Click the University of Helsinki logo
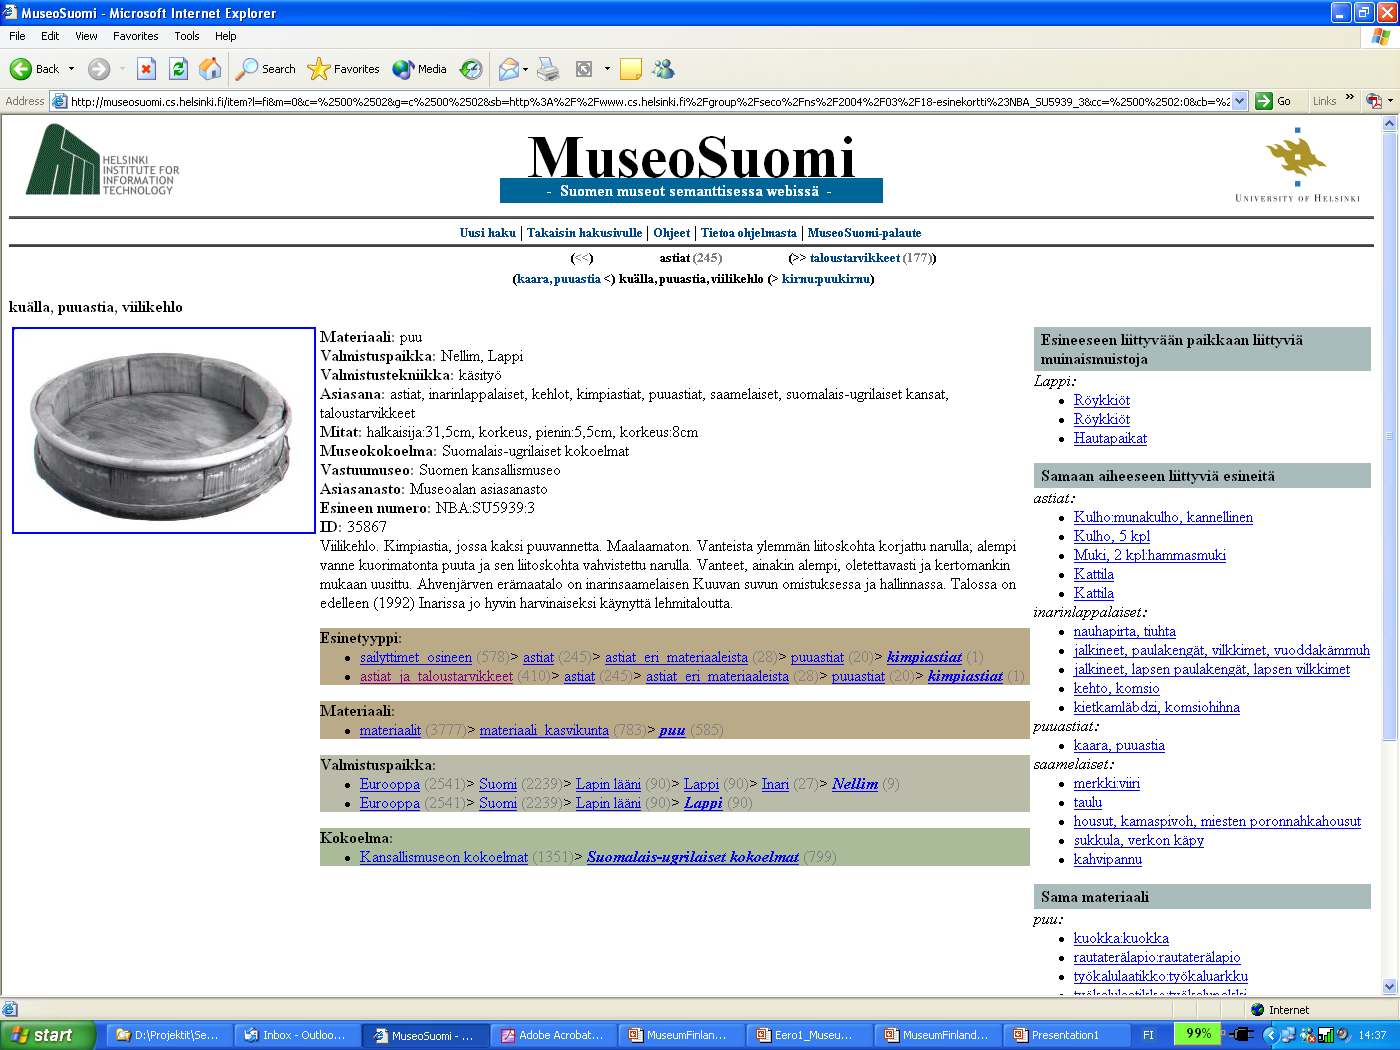Viewport: 1400px width, 1050px height. 1297,165
